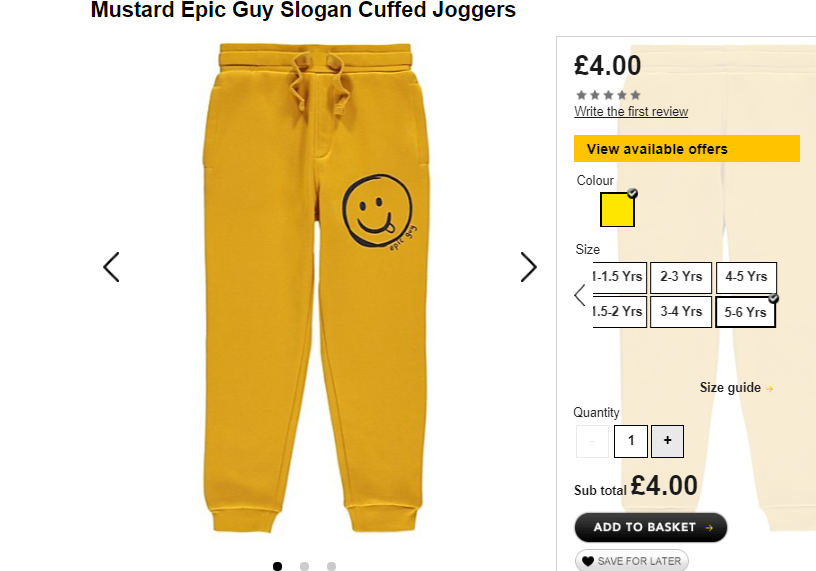Click the Size guide arrow icon
Image resolution: width=816 pixels, height=571 pixels.
point(769,388)
